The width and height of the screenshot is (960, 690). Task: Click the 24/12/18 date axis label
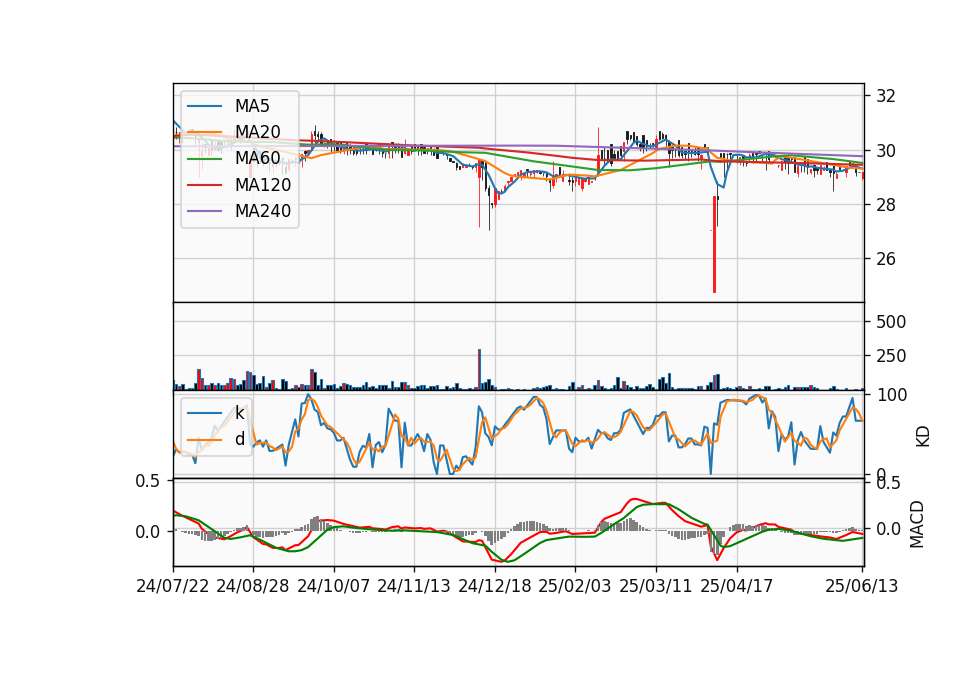click(495, 586)
